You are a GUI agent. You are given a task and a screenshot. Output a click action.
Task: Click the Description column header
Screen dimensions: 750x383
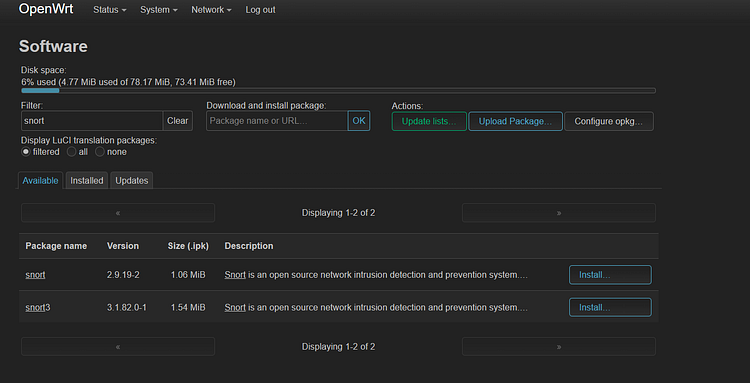(249, 246)
